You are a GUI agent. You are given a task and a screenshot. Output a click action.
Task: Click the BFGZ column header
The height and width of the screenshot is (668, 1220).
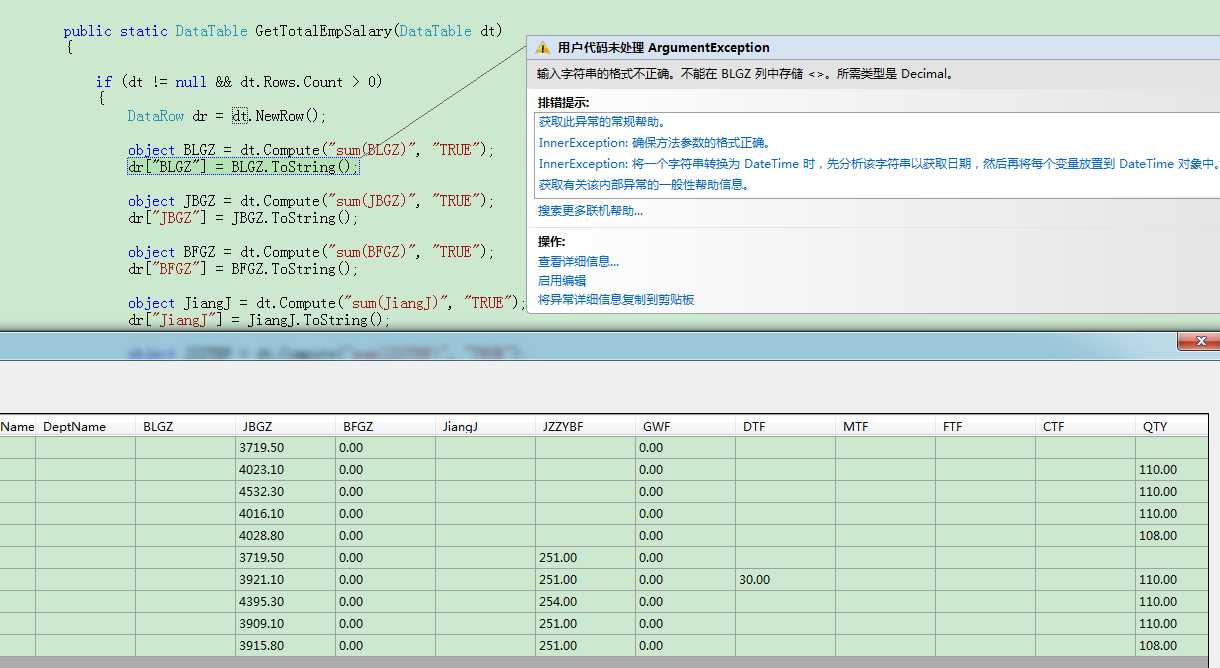point(386,426)
